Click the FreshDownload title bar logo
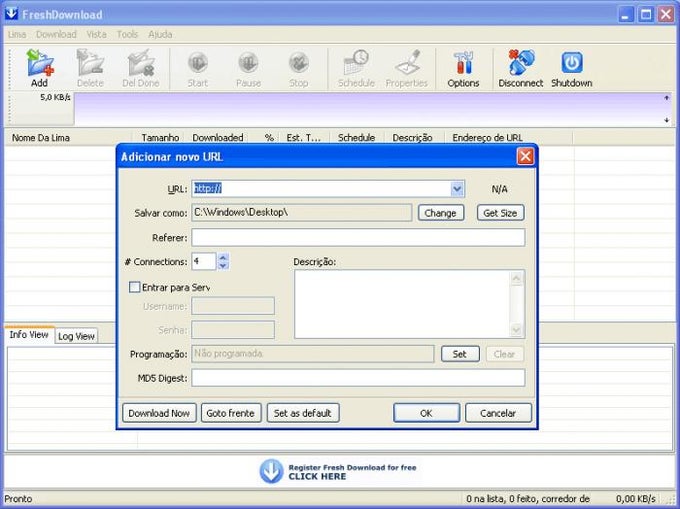Image resolution: width=680 pixels, height=509 pixels. [11, 14]
